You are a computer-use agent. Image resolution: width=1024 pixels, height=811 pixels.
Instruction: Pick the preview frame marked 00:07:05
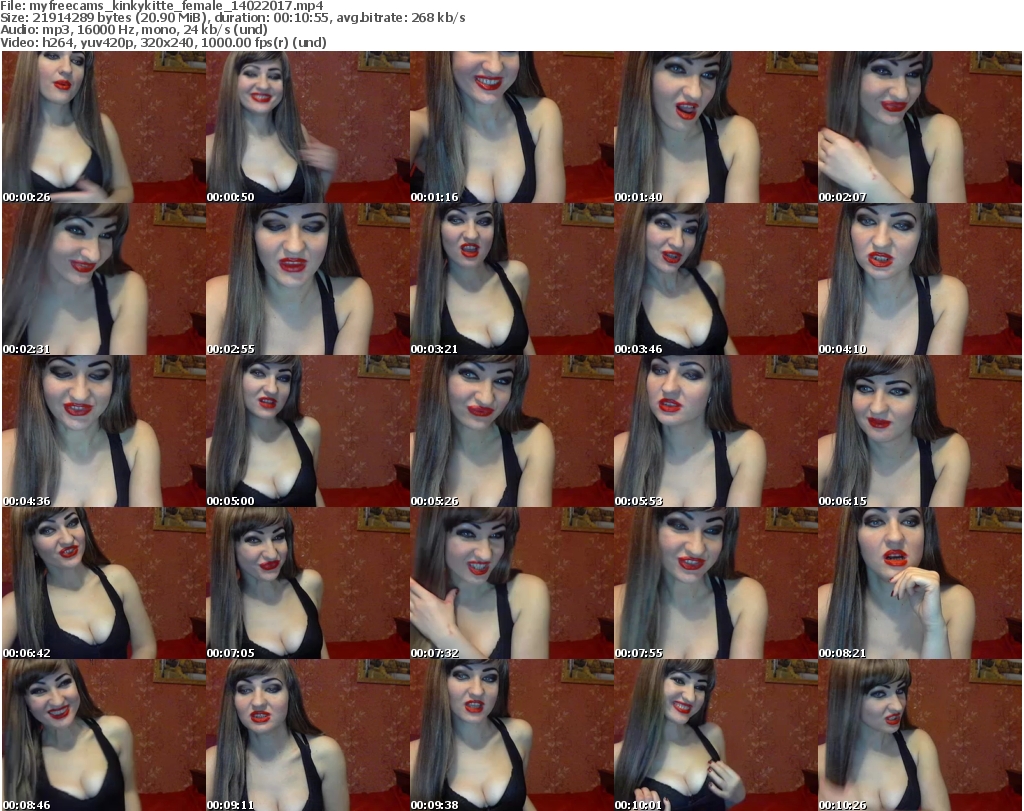(x=308, y=583)
